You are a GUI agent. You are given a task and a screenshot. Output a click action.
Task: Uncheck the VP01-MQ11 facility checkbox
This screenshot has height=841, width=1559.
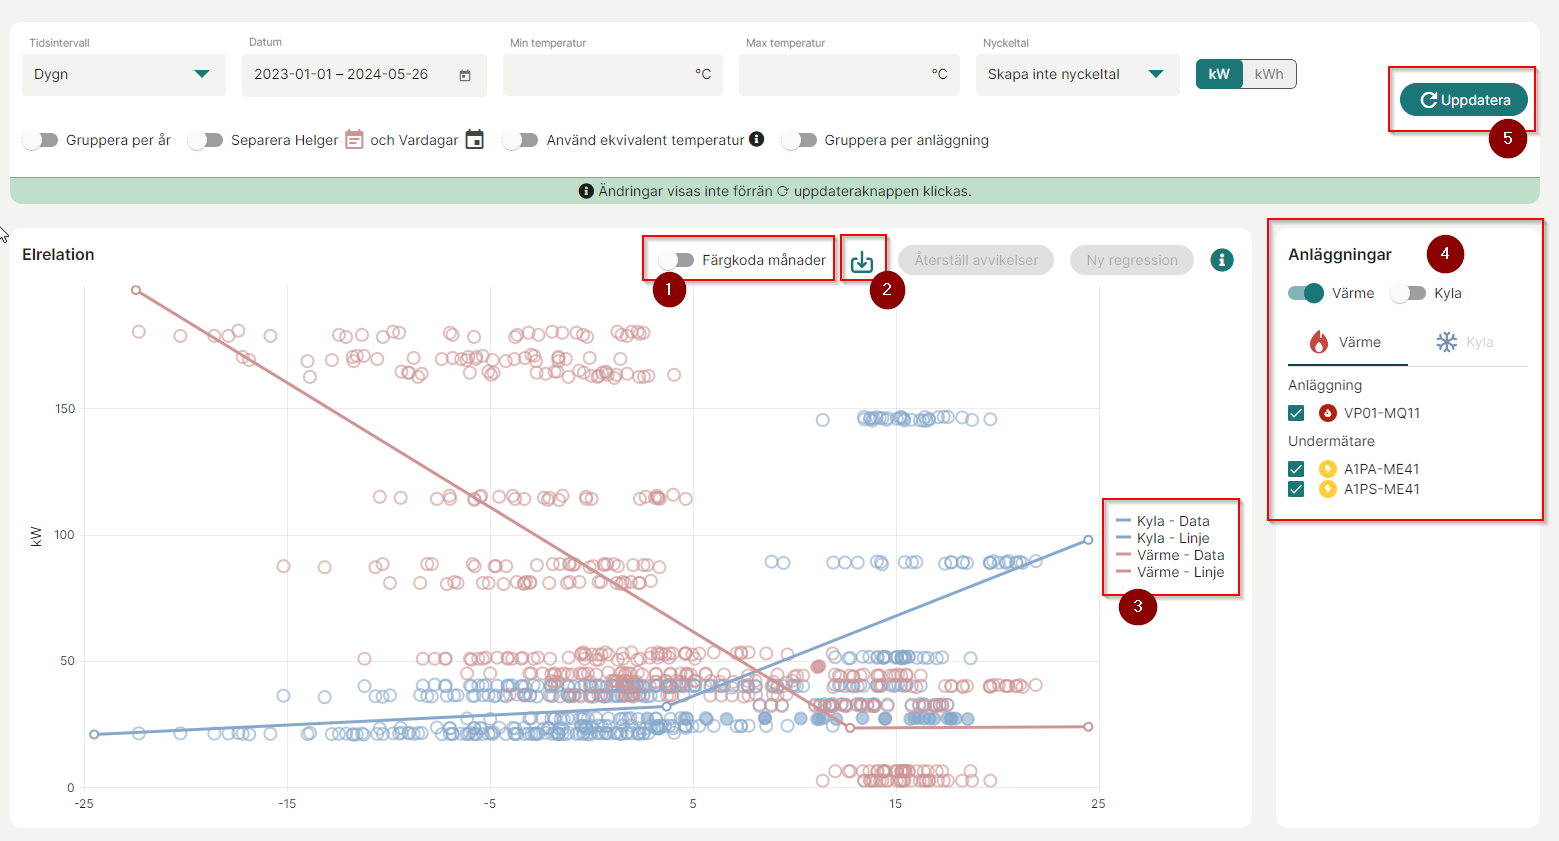tap(1297, 413)
